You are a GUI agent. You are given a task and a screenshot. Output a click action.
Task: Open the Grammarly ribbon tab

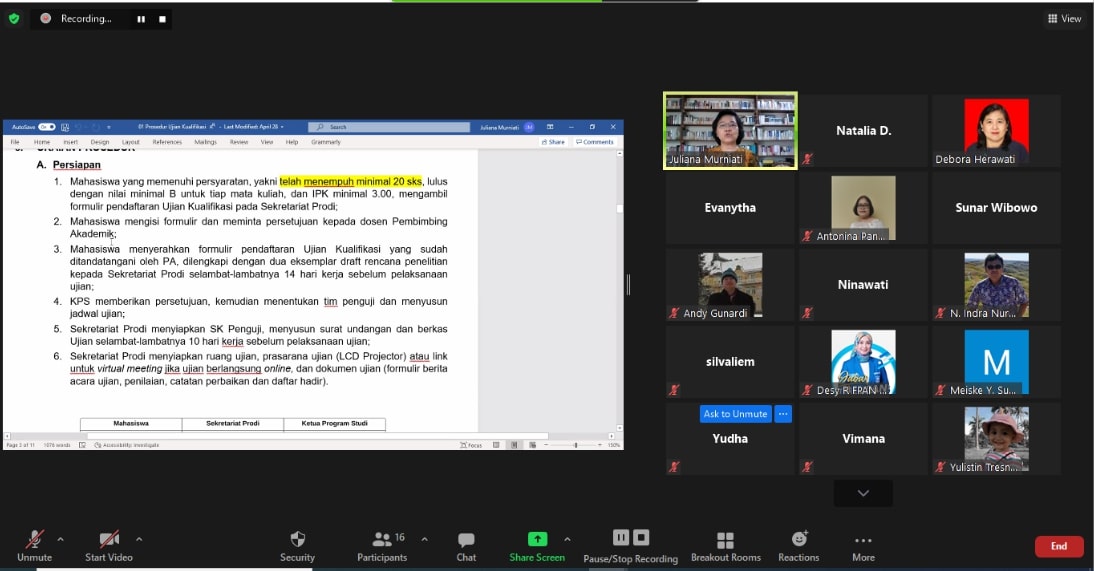point(326,142)
